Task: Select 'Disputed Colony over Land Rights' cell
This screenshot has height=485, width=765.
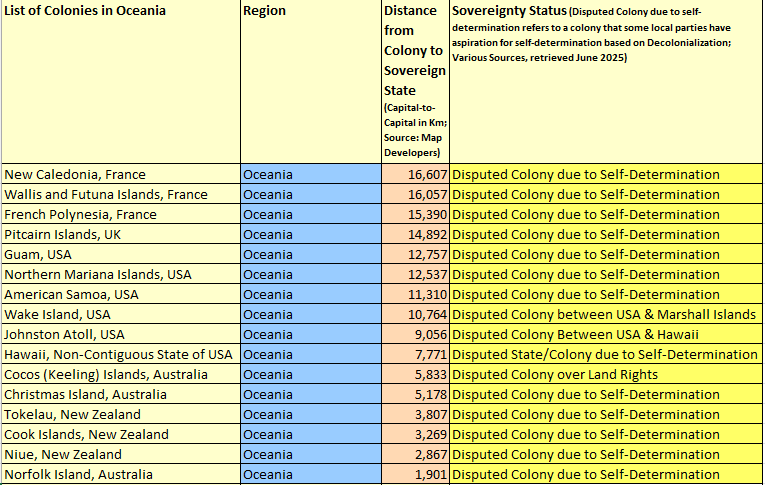Action: tap(606, 374)
